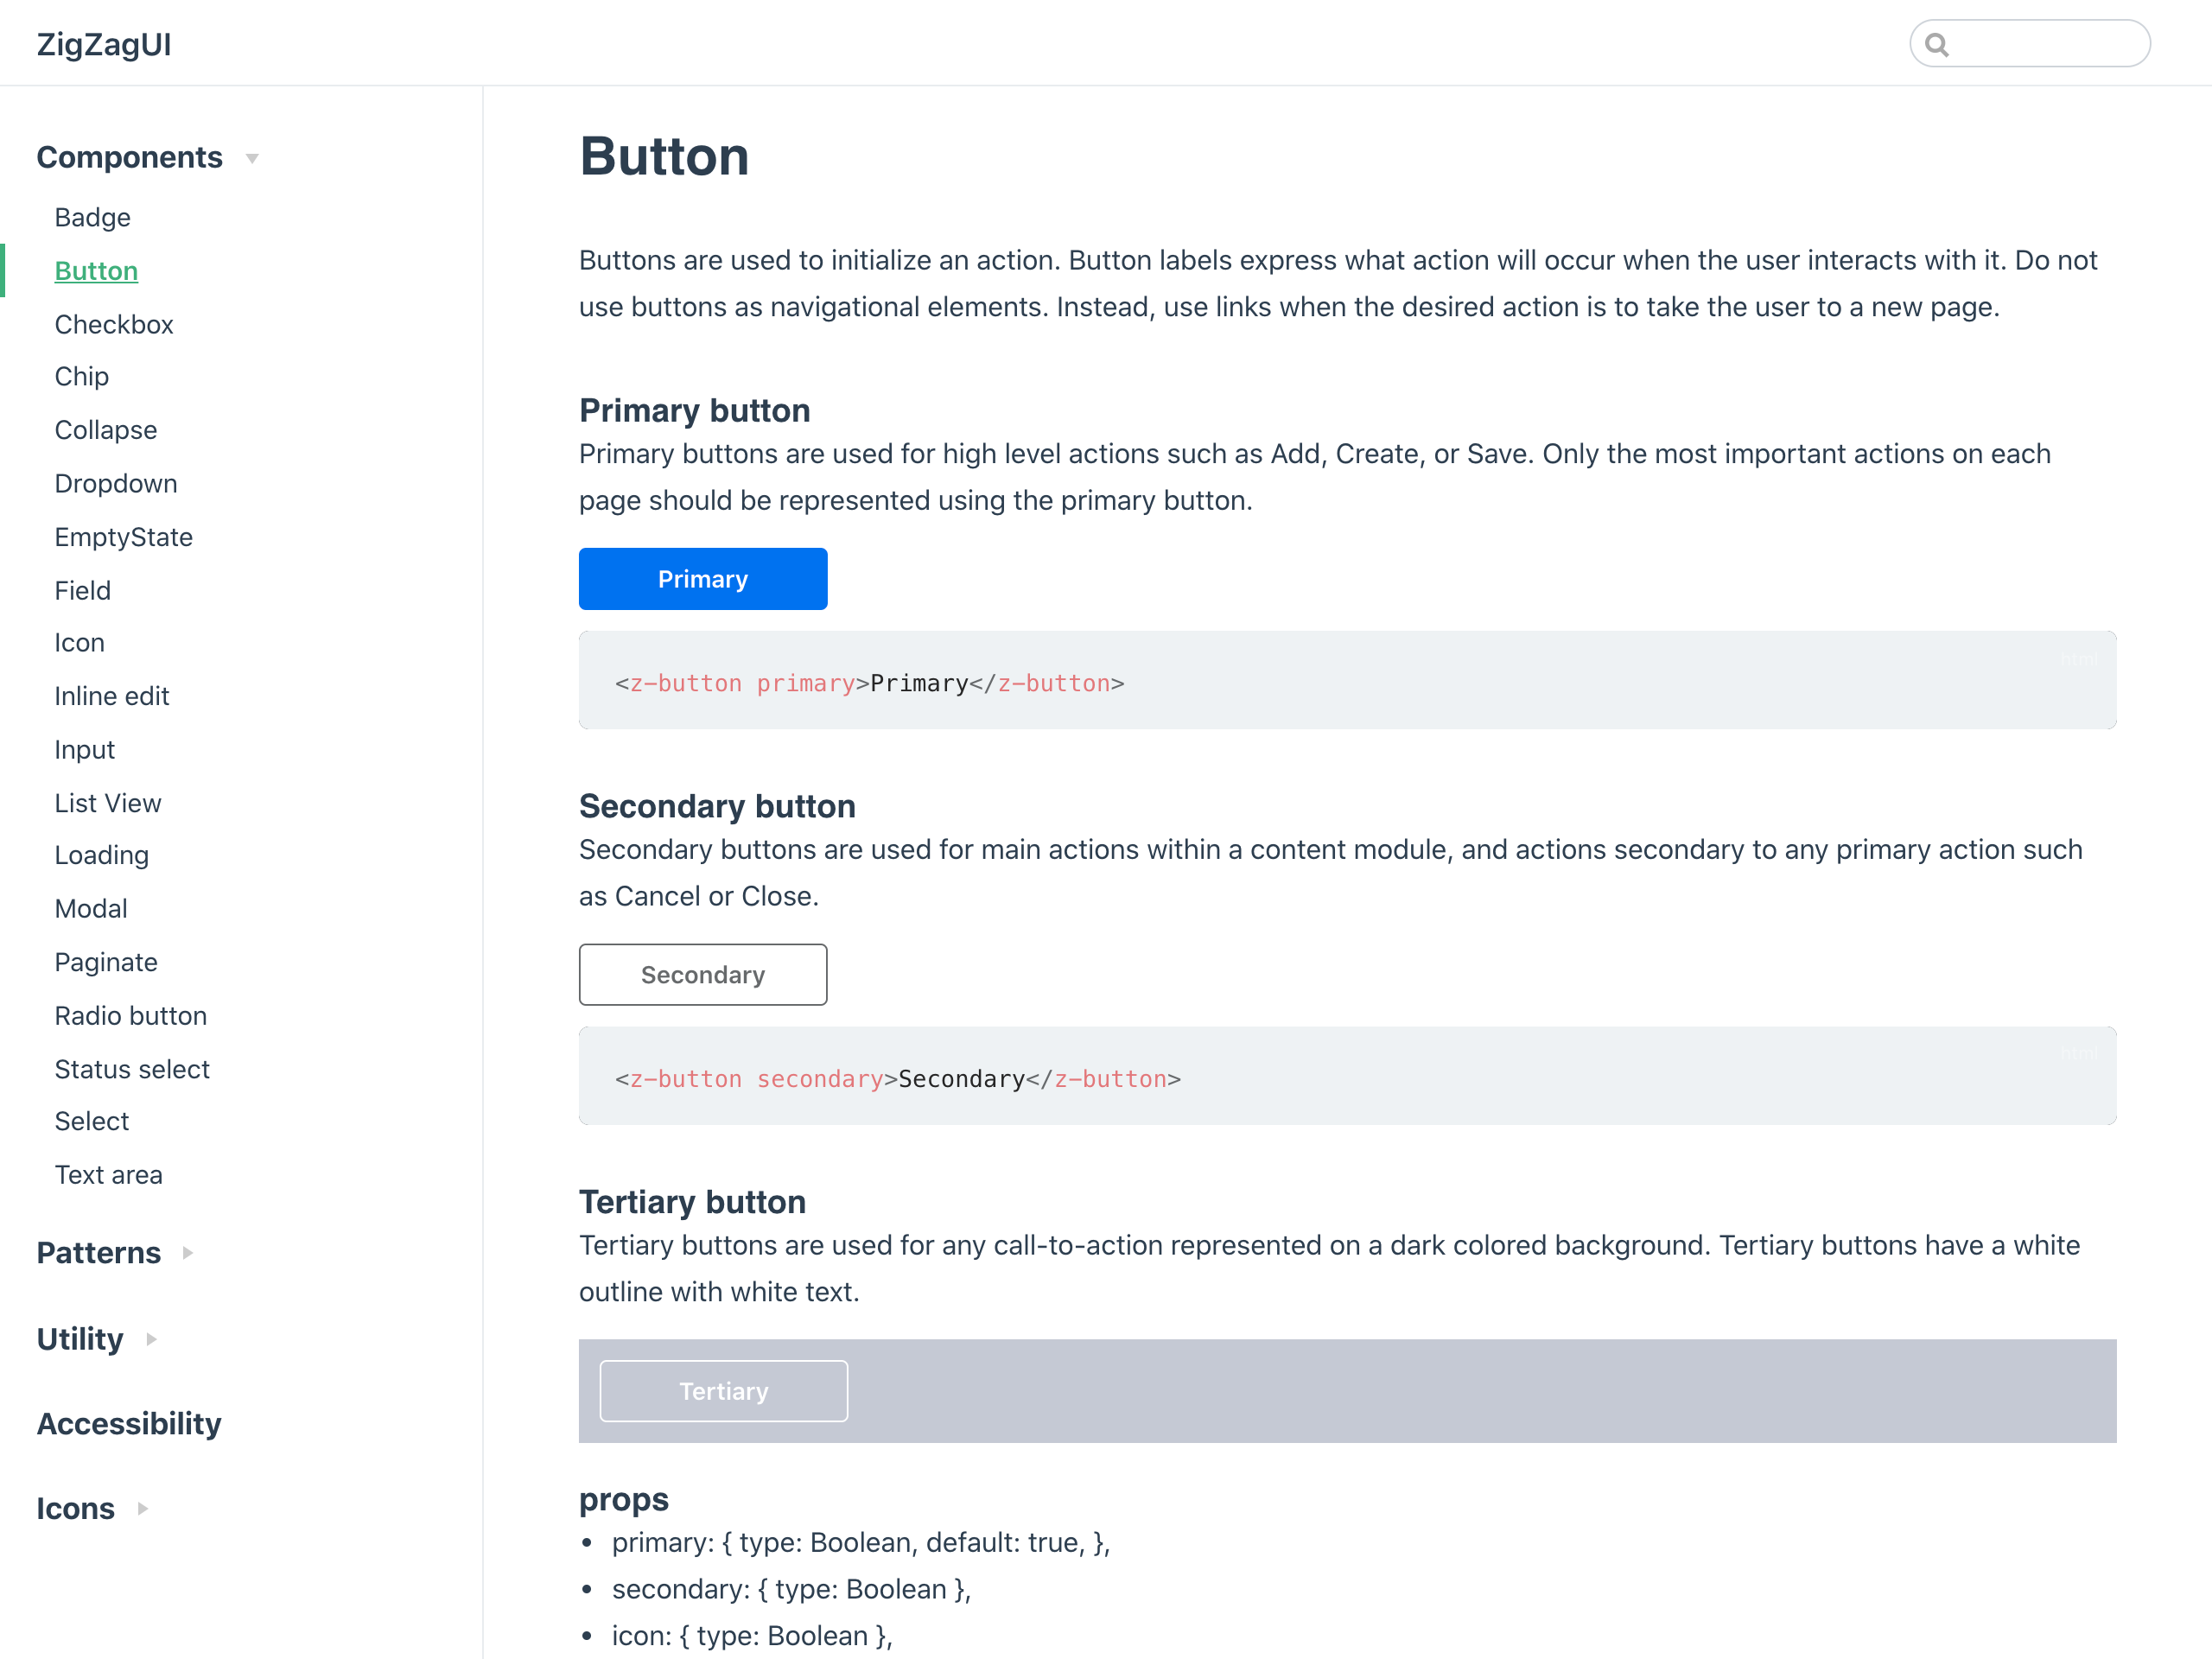Open the Badge component page

[x=92, y=217]
